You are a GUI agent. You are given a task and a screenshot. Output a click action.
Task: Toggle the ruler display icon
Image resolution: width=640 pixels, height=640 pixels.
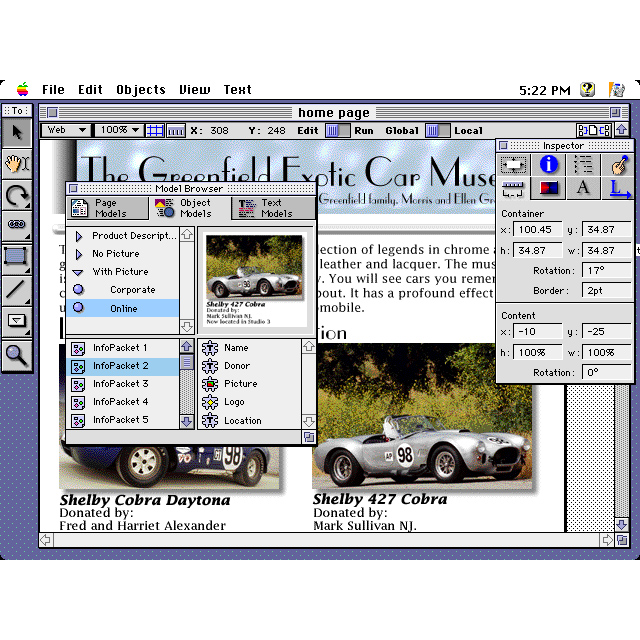(176, 131)
